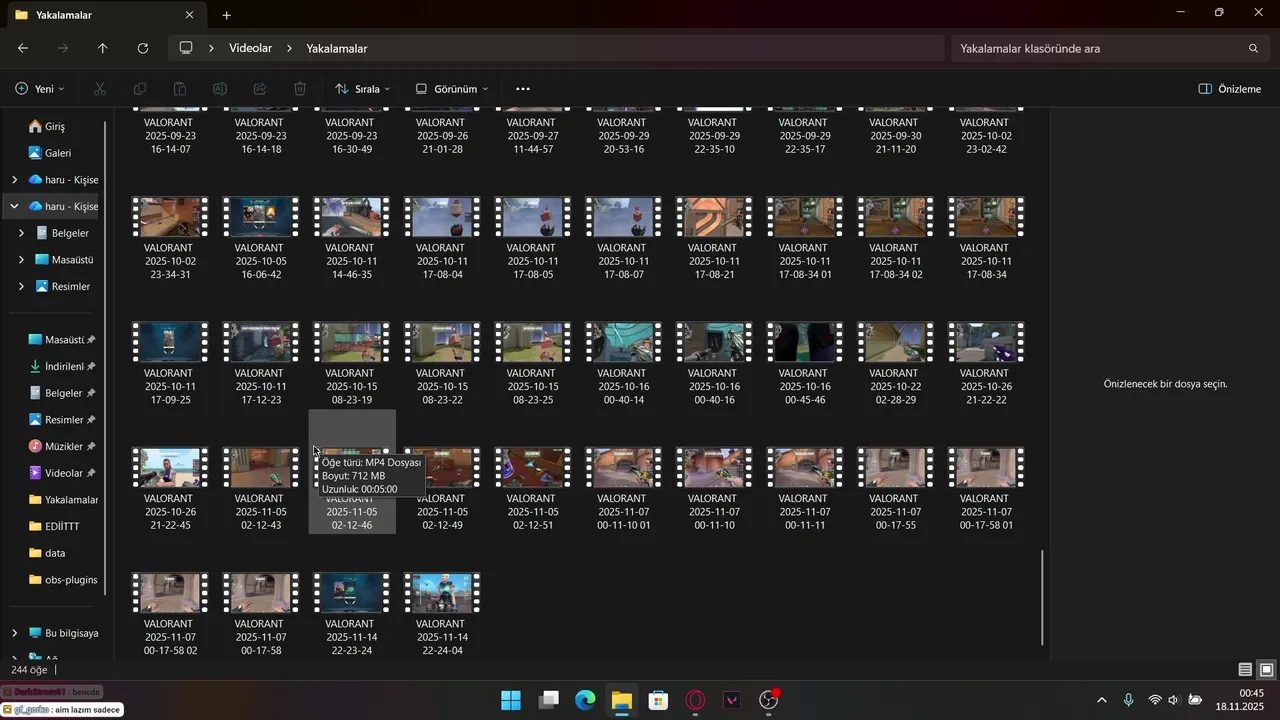Launch Microsoft Edge from taskbar
This screenshot has width=1280, height=720.
click(x=585, y=700)
